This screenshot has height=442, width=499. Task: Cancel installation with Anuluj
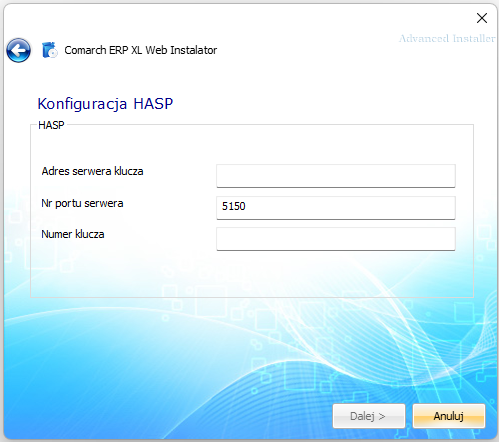click(x=449, y=416)
